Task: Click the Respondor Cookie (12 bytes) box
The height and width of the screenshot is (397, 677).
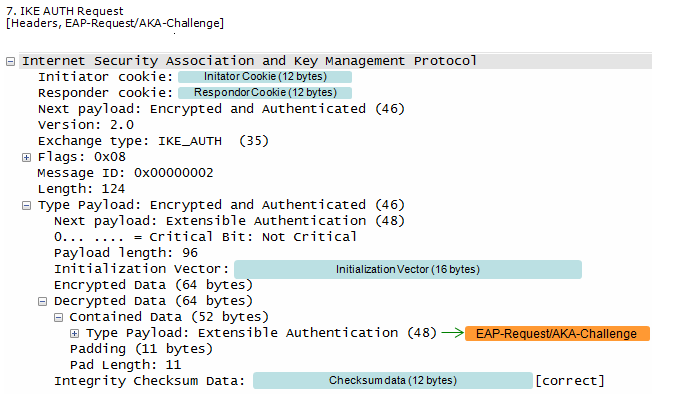Action: (x=265, y=93)
